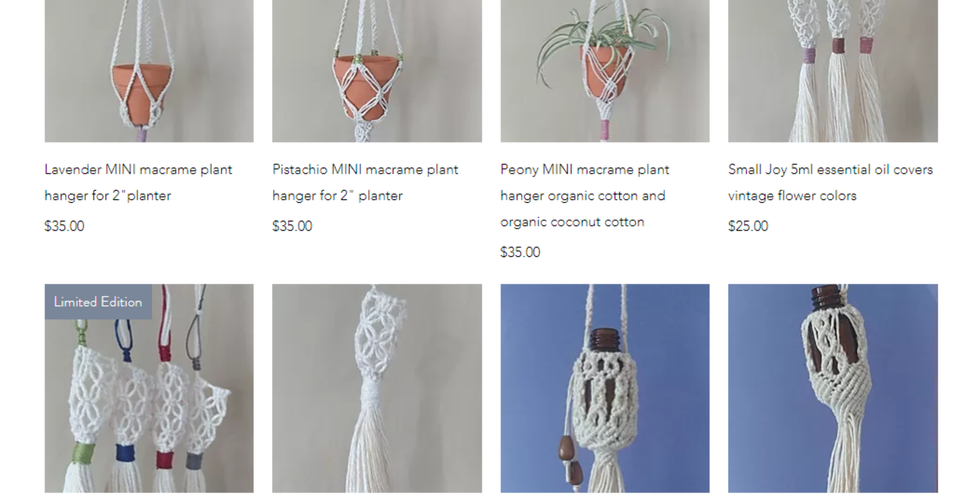Click the Lavender MINI macrame plant hanger title

pos(138,182)
